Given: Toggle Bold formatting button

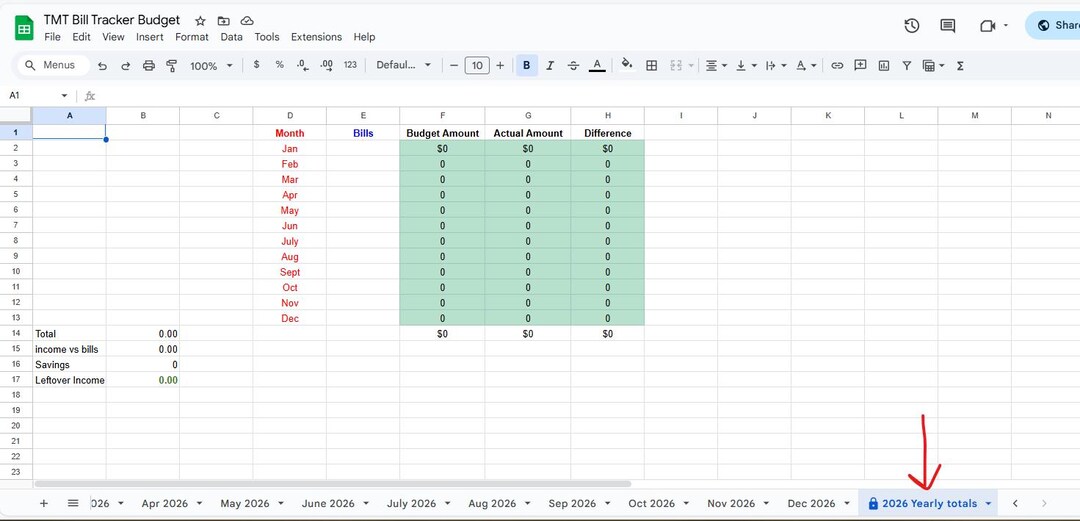Looking at the screenshot, I should [526, 65].
